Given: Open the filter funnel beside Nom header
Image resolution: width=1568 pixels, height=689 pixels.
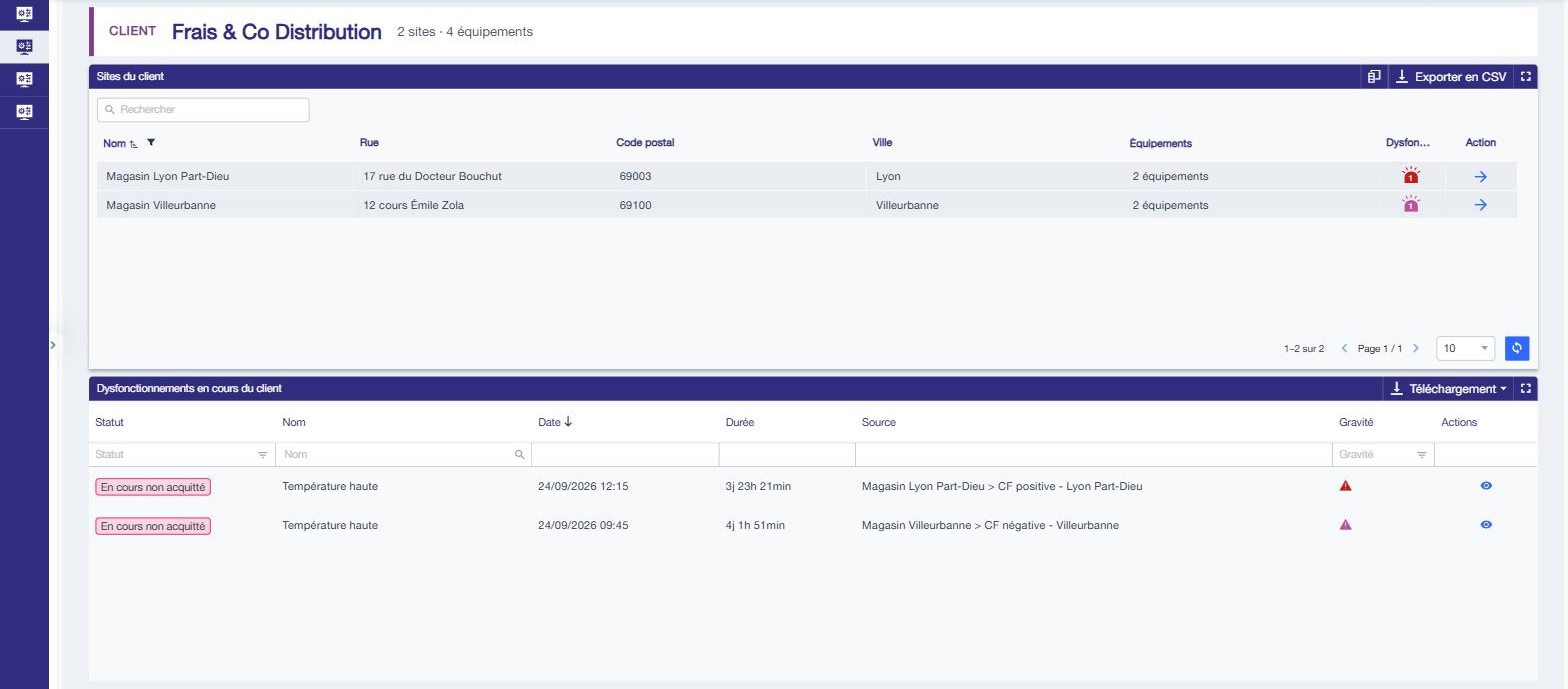Looking at the screenshot, I should (x=150, y=143).
